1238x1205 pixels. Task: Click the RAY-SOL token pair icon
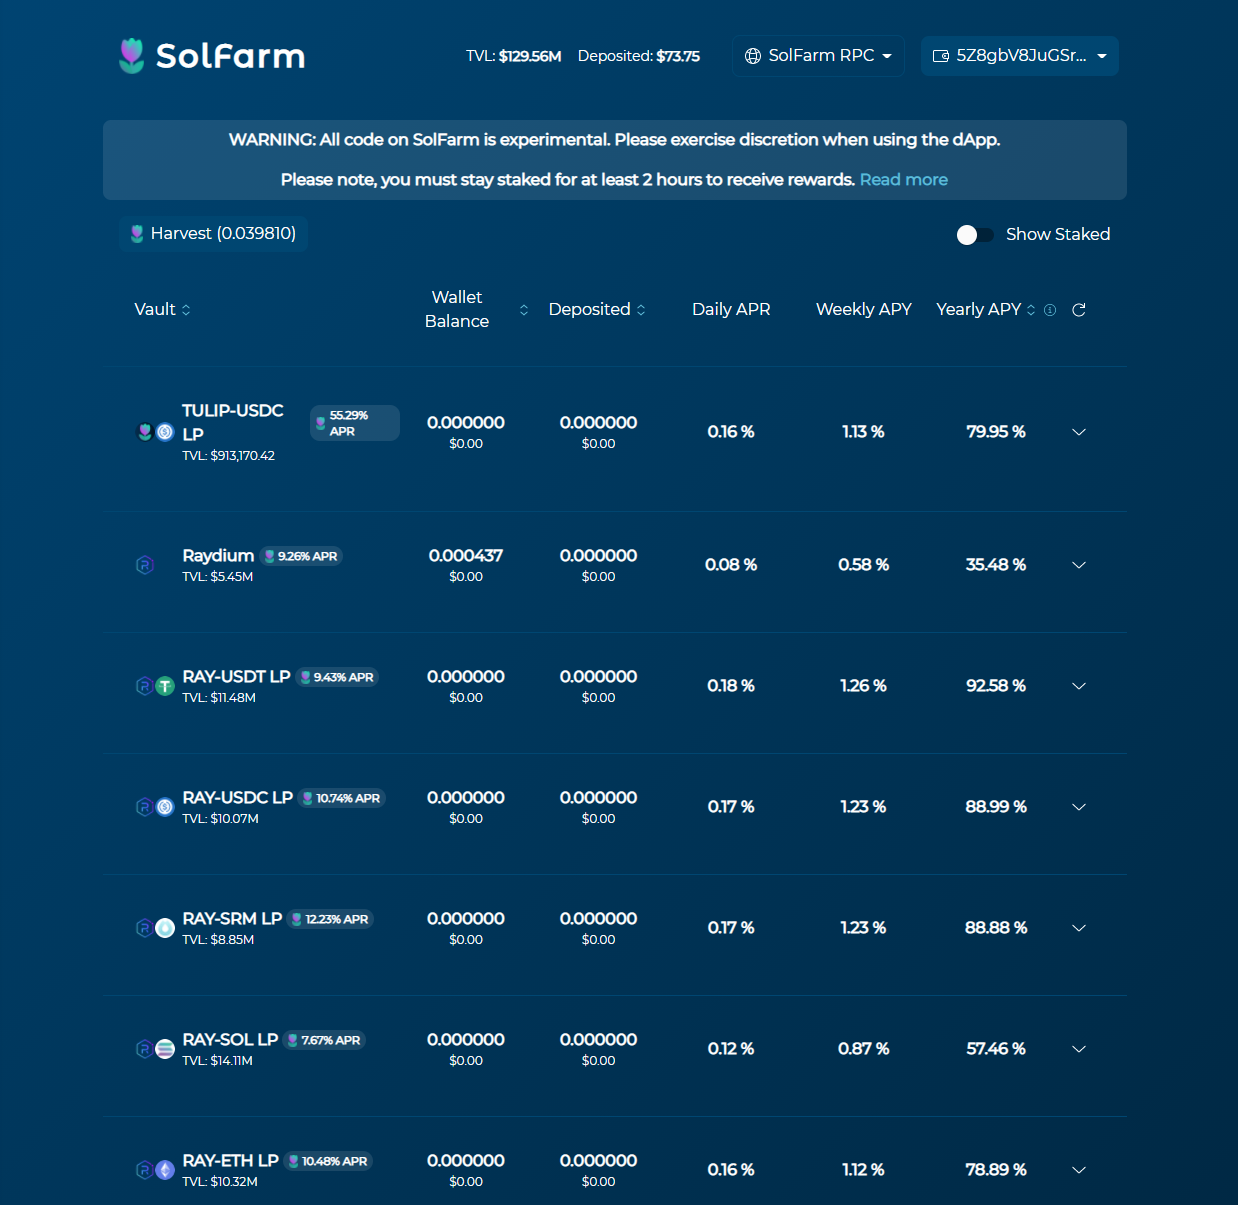pos(155,1049)
